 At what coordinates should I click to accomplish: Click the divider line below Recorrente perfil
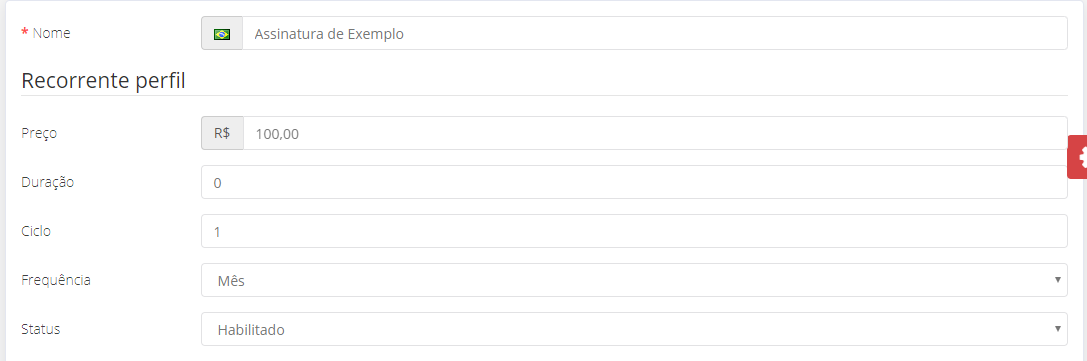[544, 96]
